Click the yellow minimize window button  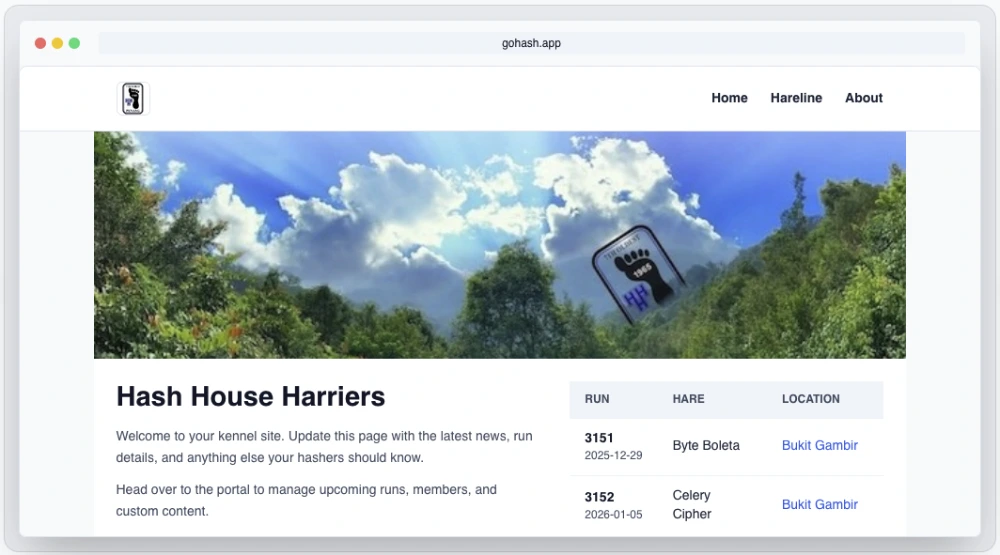tap(57, 43)
